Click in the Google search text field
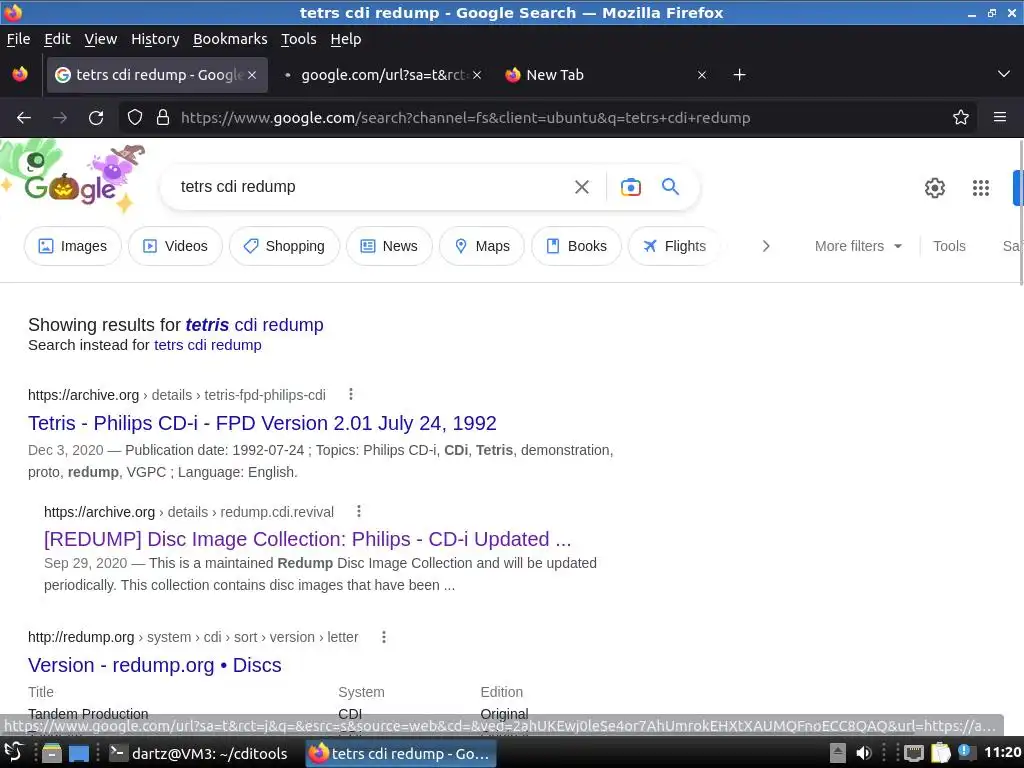The image size is (1024, 768). [x=369, y=187]
